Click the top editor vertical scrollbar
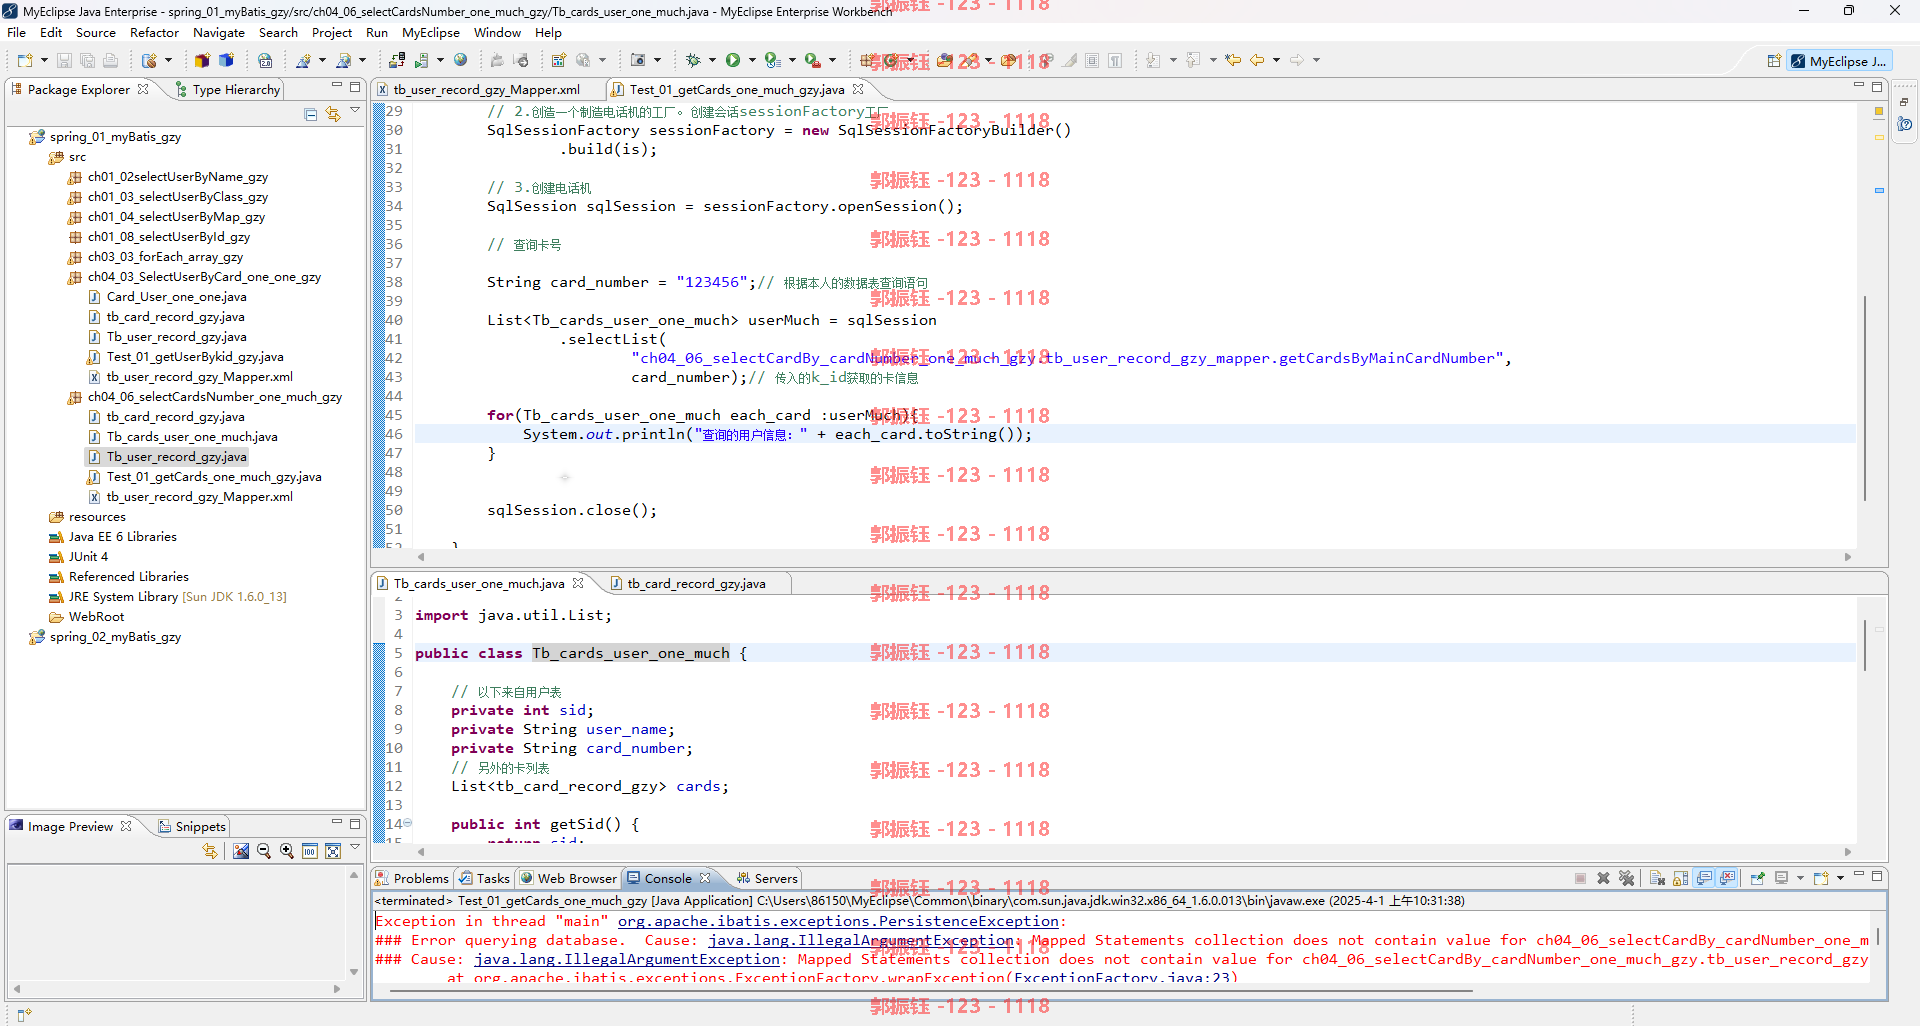The width and height of the screenshot is (1920, 1026). pyautogui.click(x=1864, y=398)
